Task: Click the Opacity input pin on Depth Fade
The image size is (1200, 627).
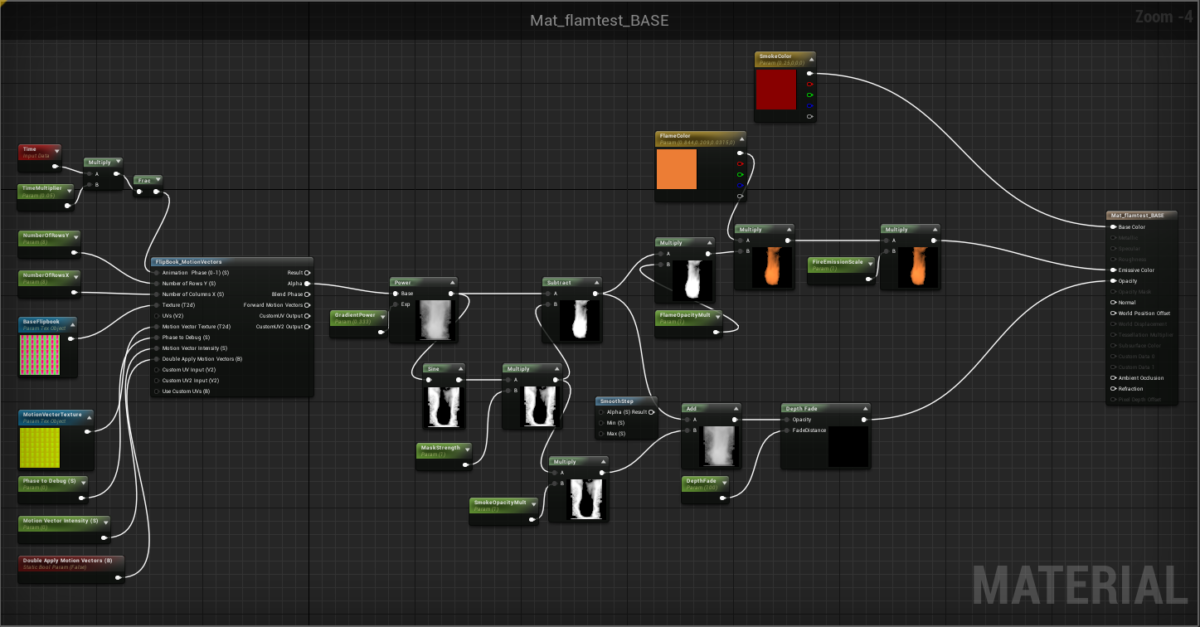Action: (786, 419)
